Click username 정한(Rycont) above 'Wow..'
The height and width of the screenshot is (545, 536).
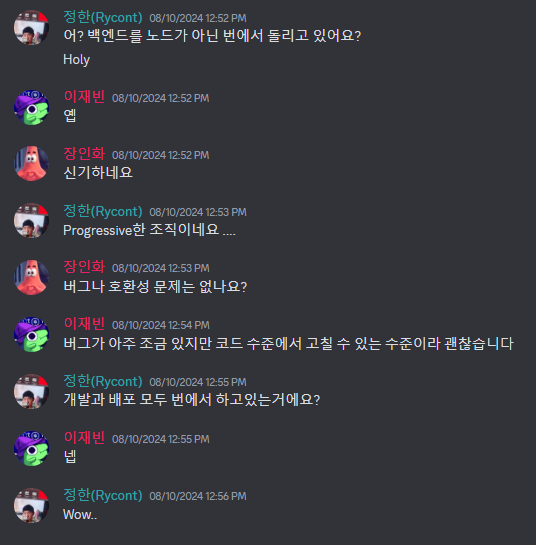point(103,495)
